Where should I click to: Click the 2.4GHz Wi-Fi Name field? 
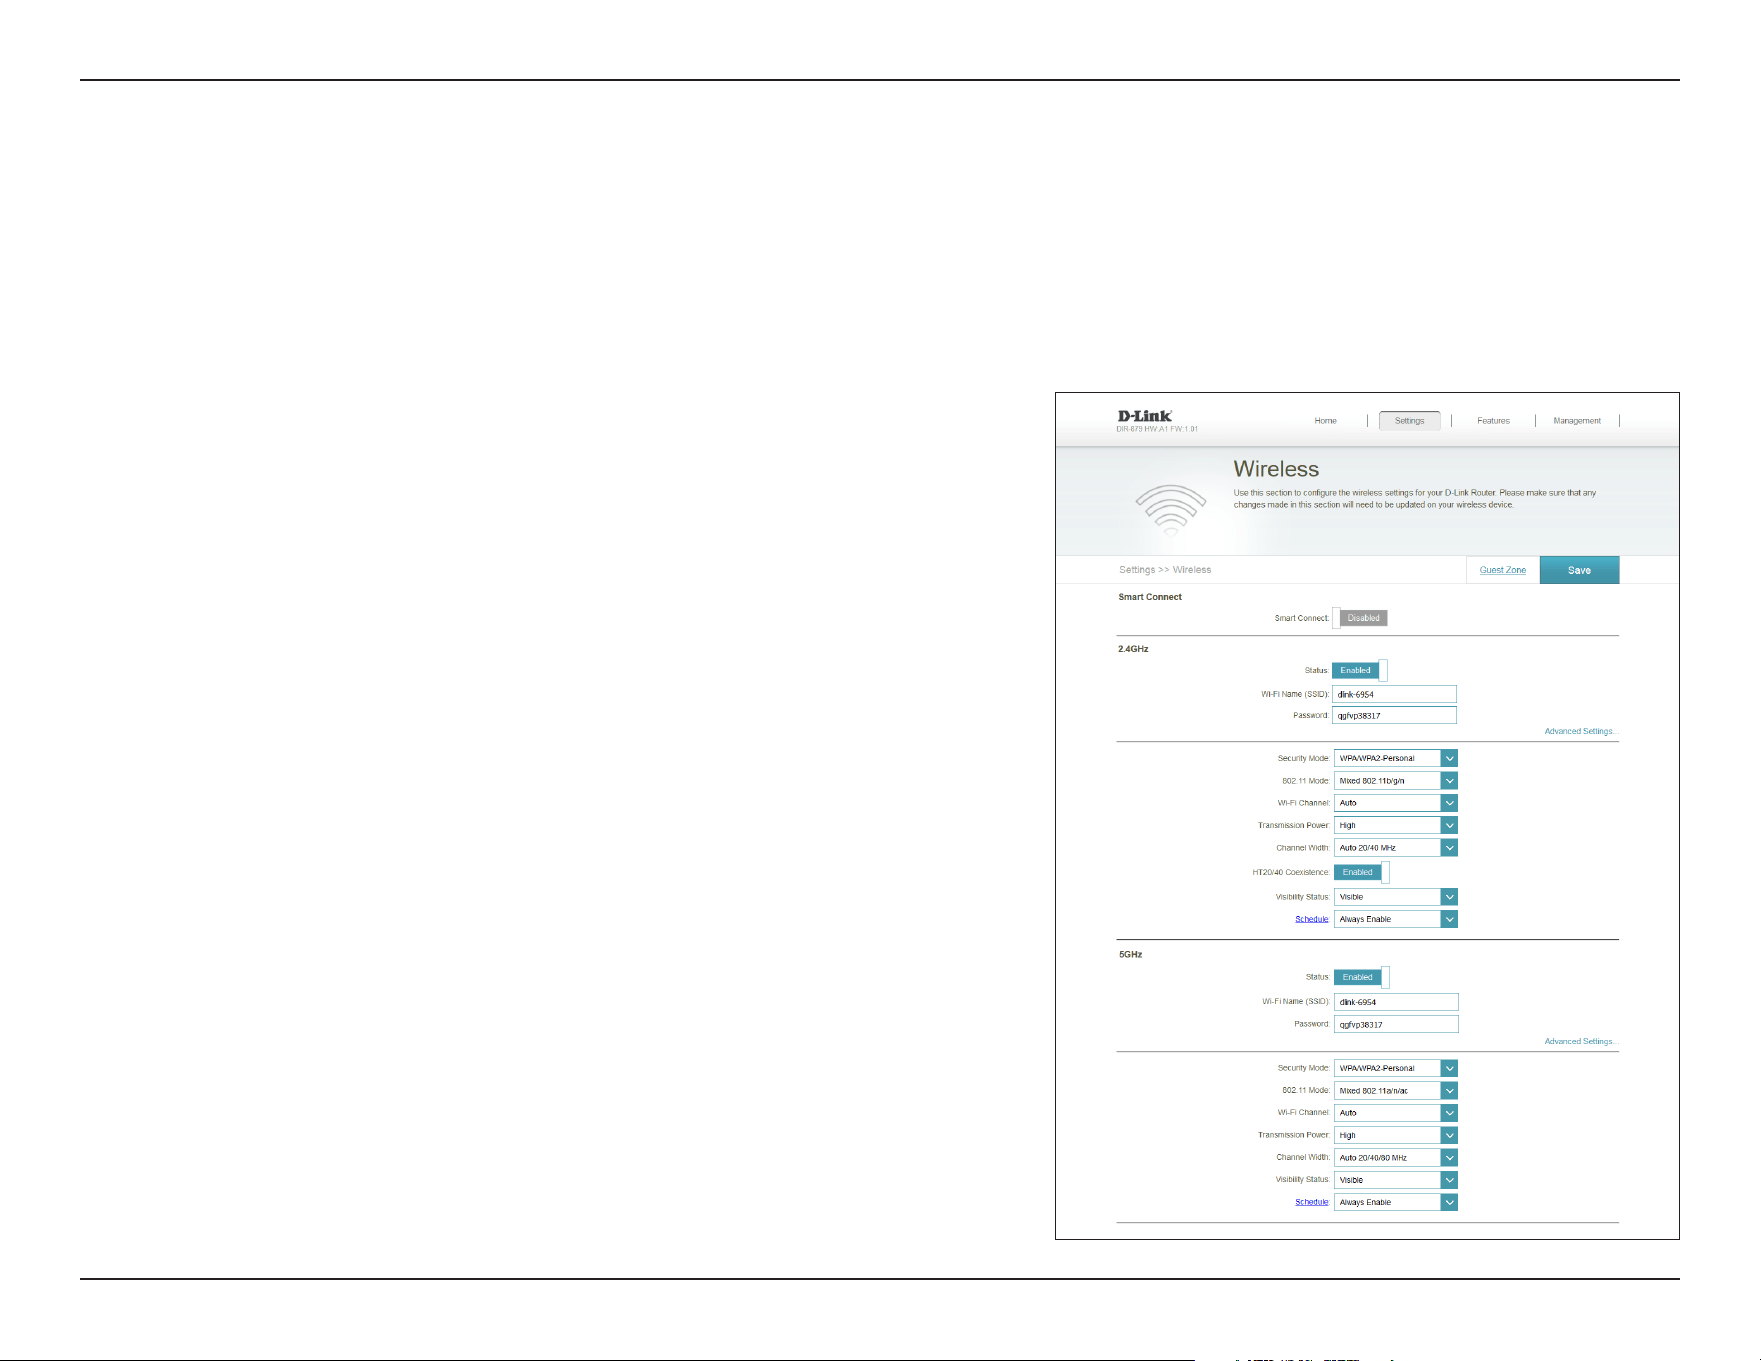1394,694
